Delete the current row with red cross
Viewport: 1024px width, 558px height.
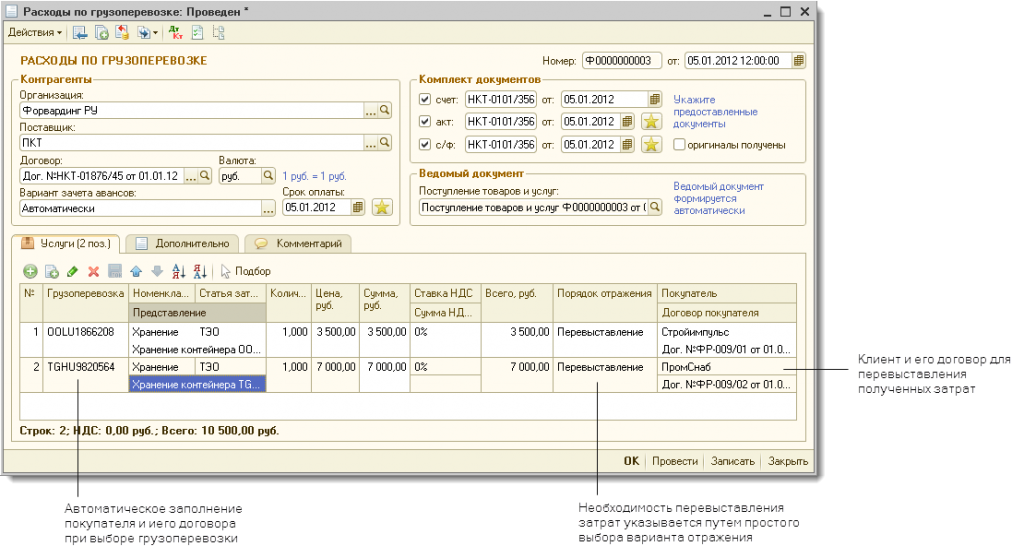click(x=93, y=271)
